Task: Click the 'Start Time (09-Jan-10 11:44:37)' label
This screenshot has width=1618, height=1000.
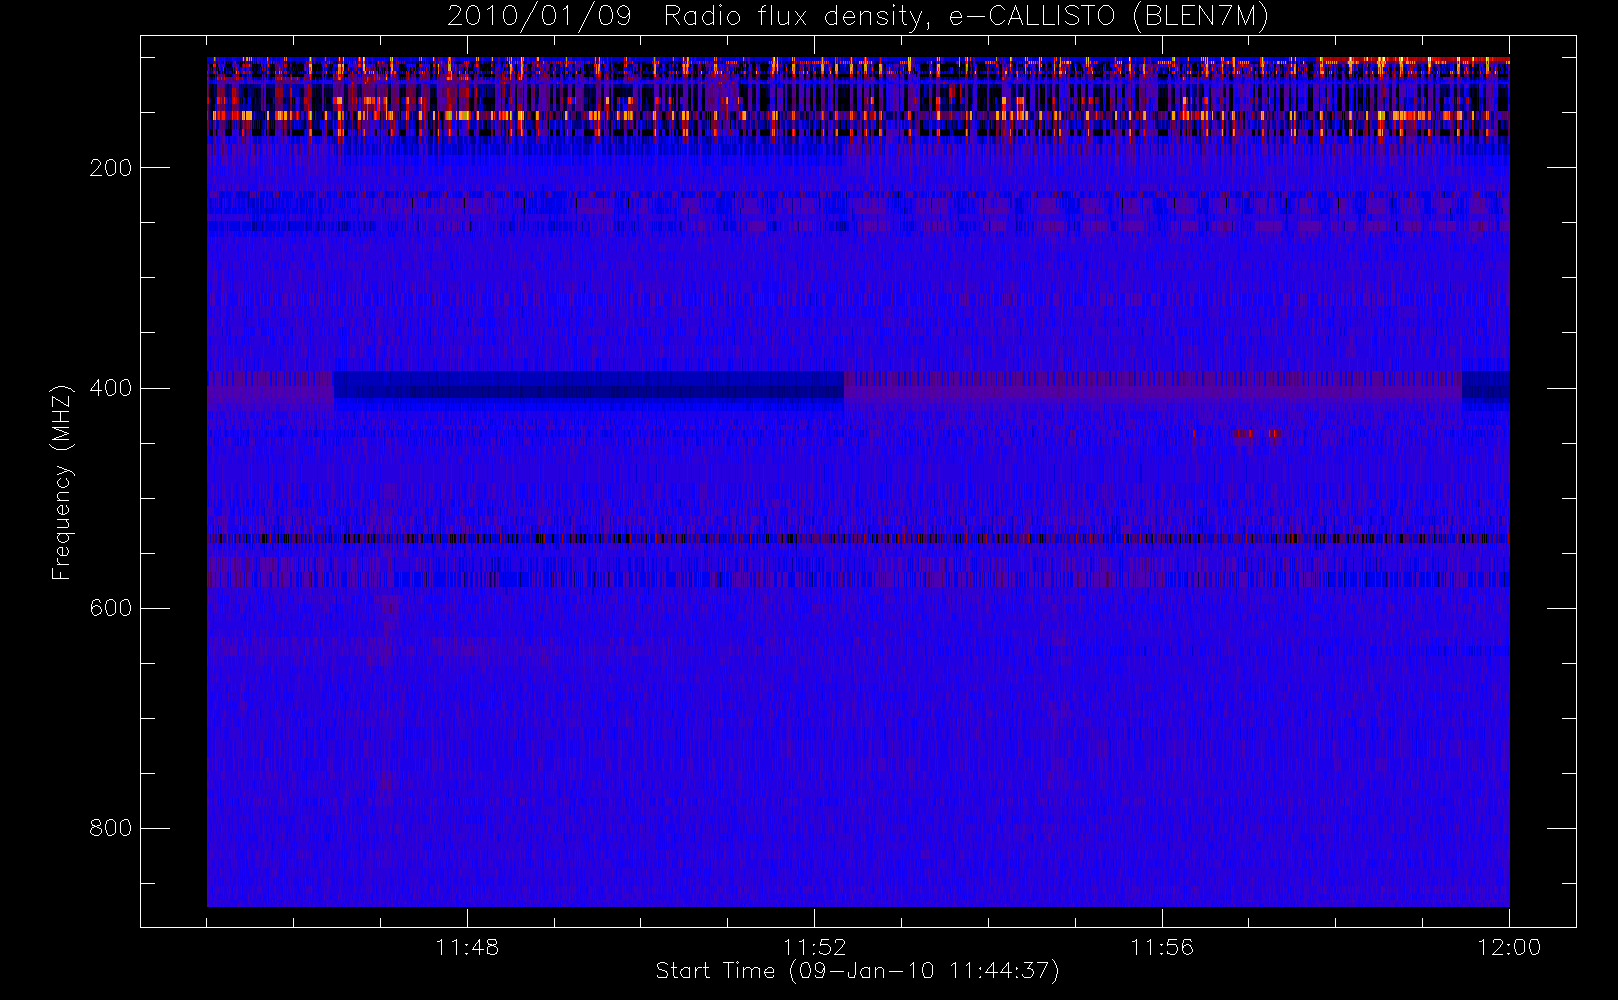Action: (x=857, y=971)
